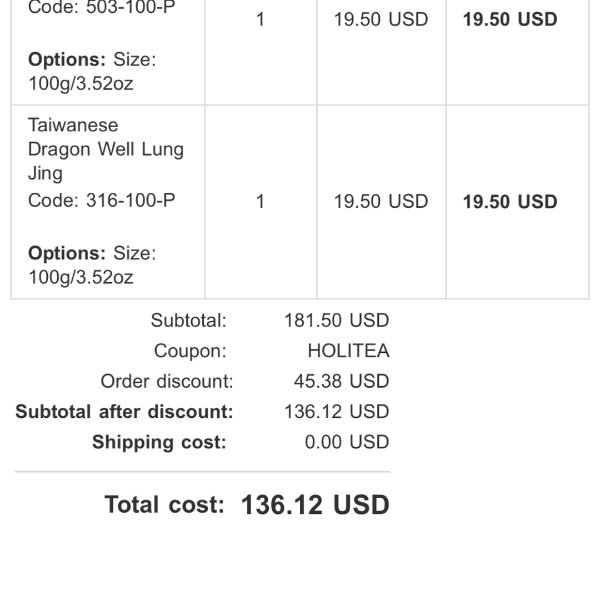Click the Coupon: label

click(190, 351)
